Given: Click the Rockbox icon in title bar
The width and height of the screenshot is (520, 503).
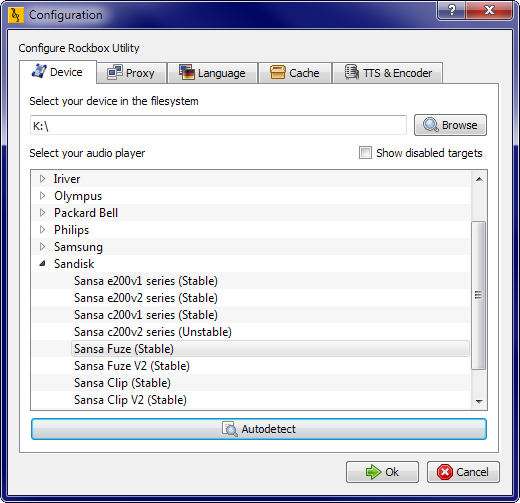Looking at the screenshot, I should coord(15,15).
